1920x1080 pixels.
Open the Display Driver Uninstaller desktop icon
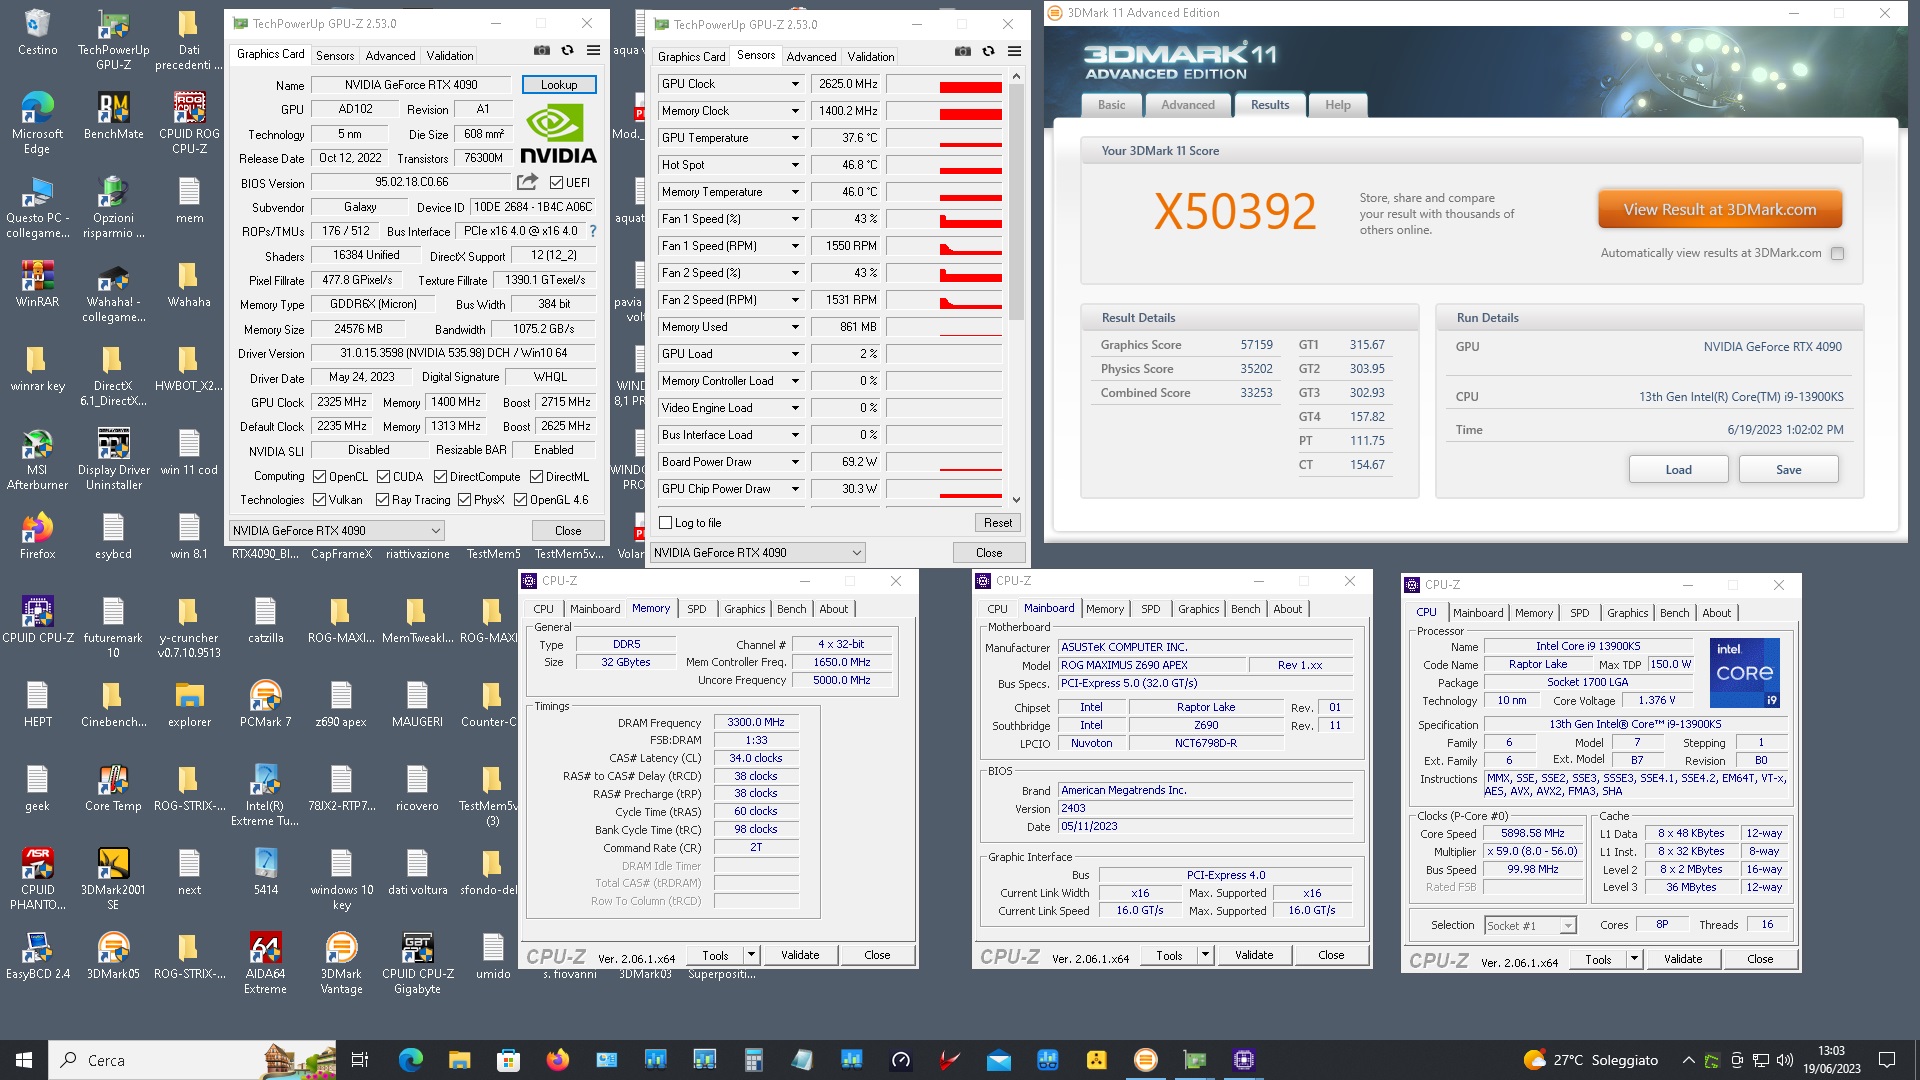point(113,459)
